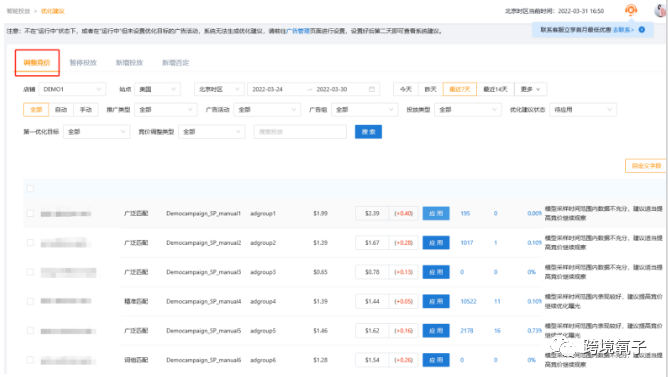668x377 pixels.
Task: Open the 优化建议状态 dropdown showing 待应用
Action: (583, 110)
